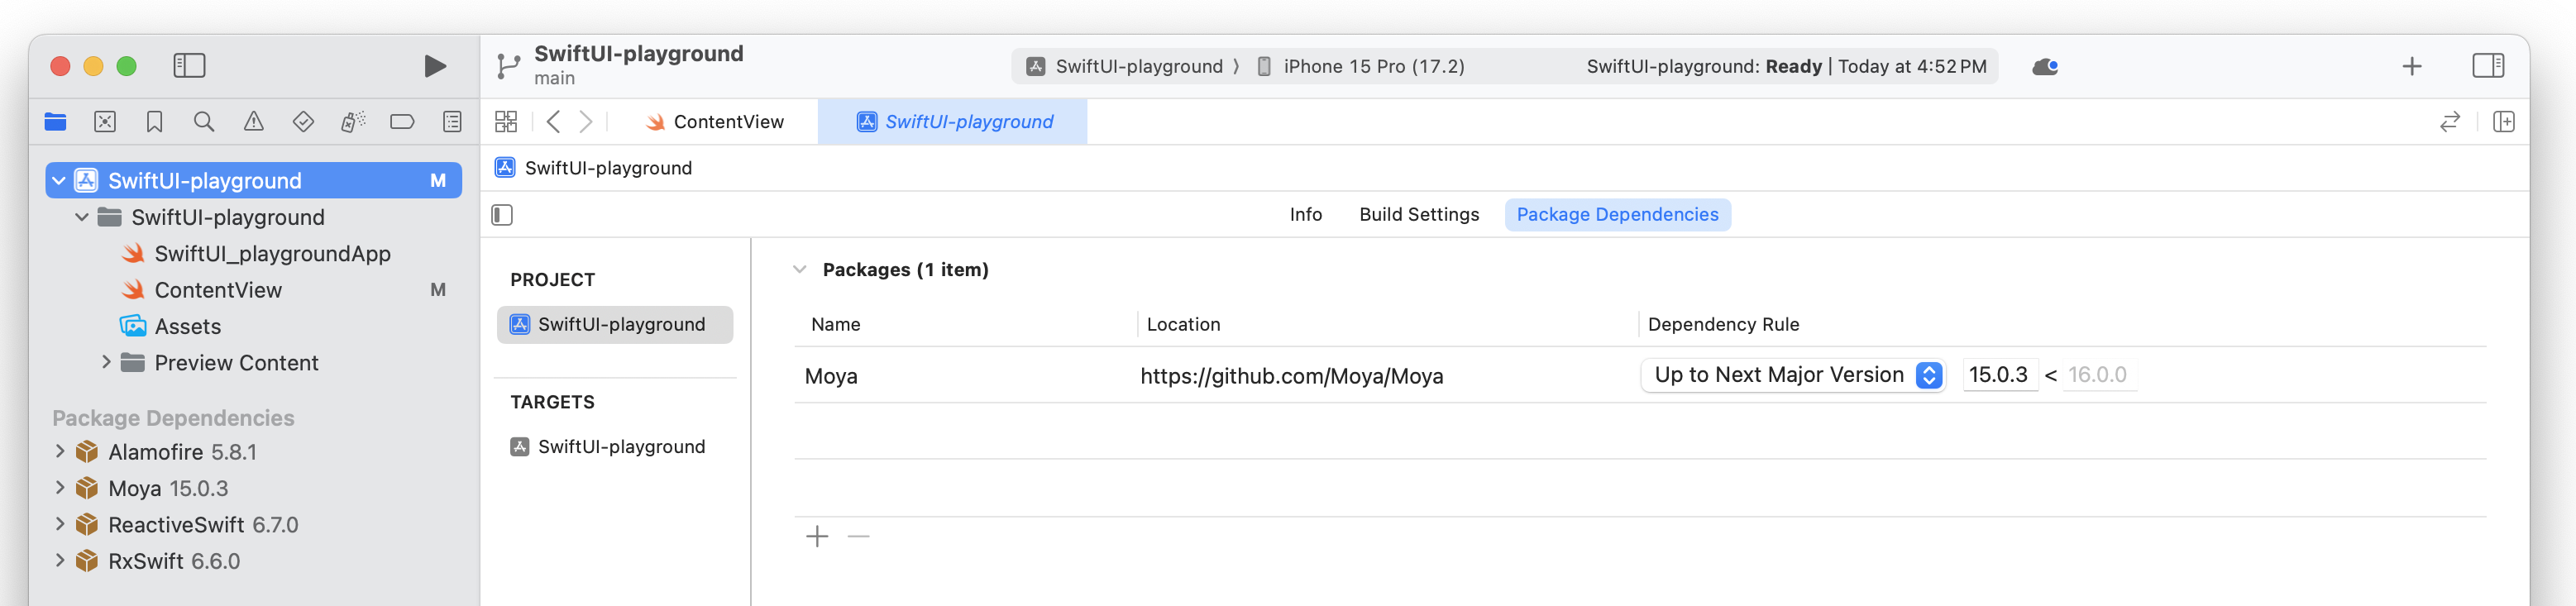The height and width of the screenshot is (606, 2576).
Task: Select the Package Dependencies tab
Action: [x=1617, y=214]
